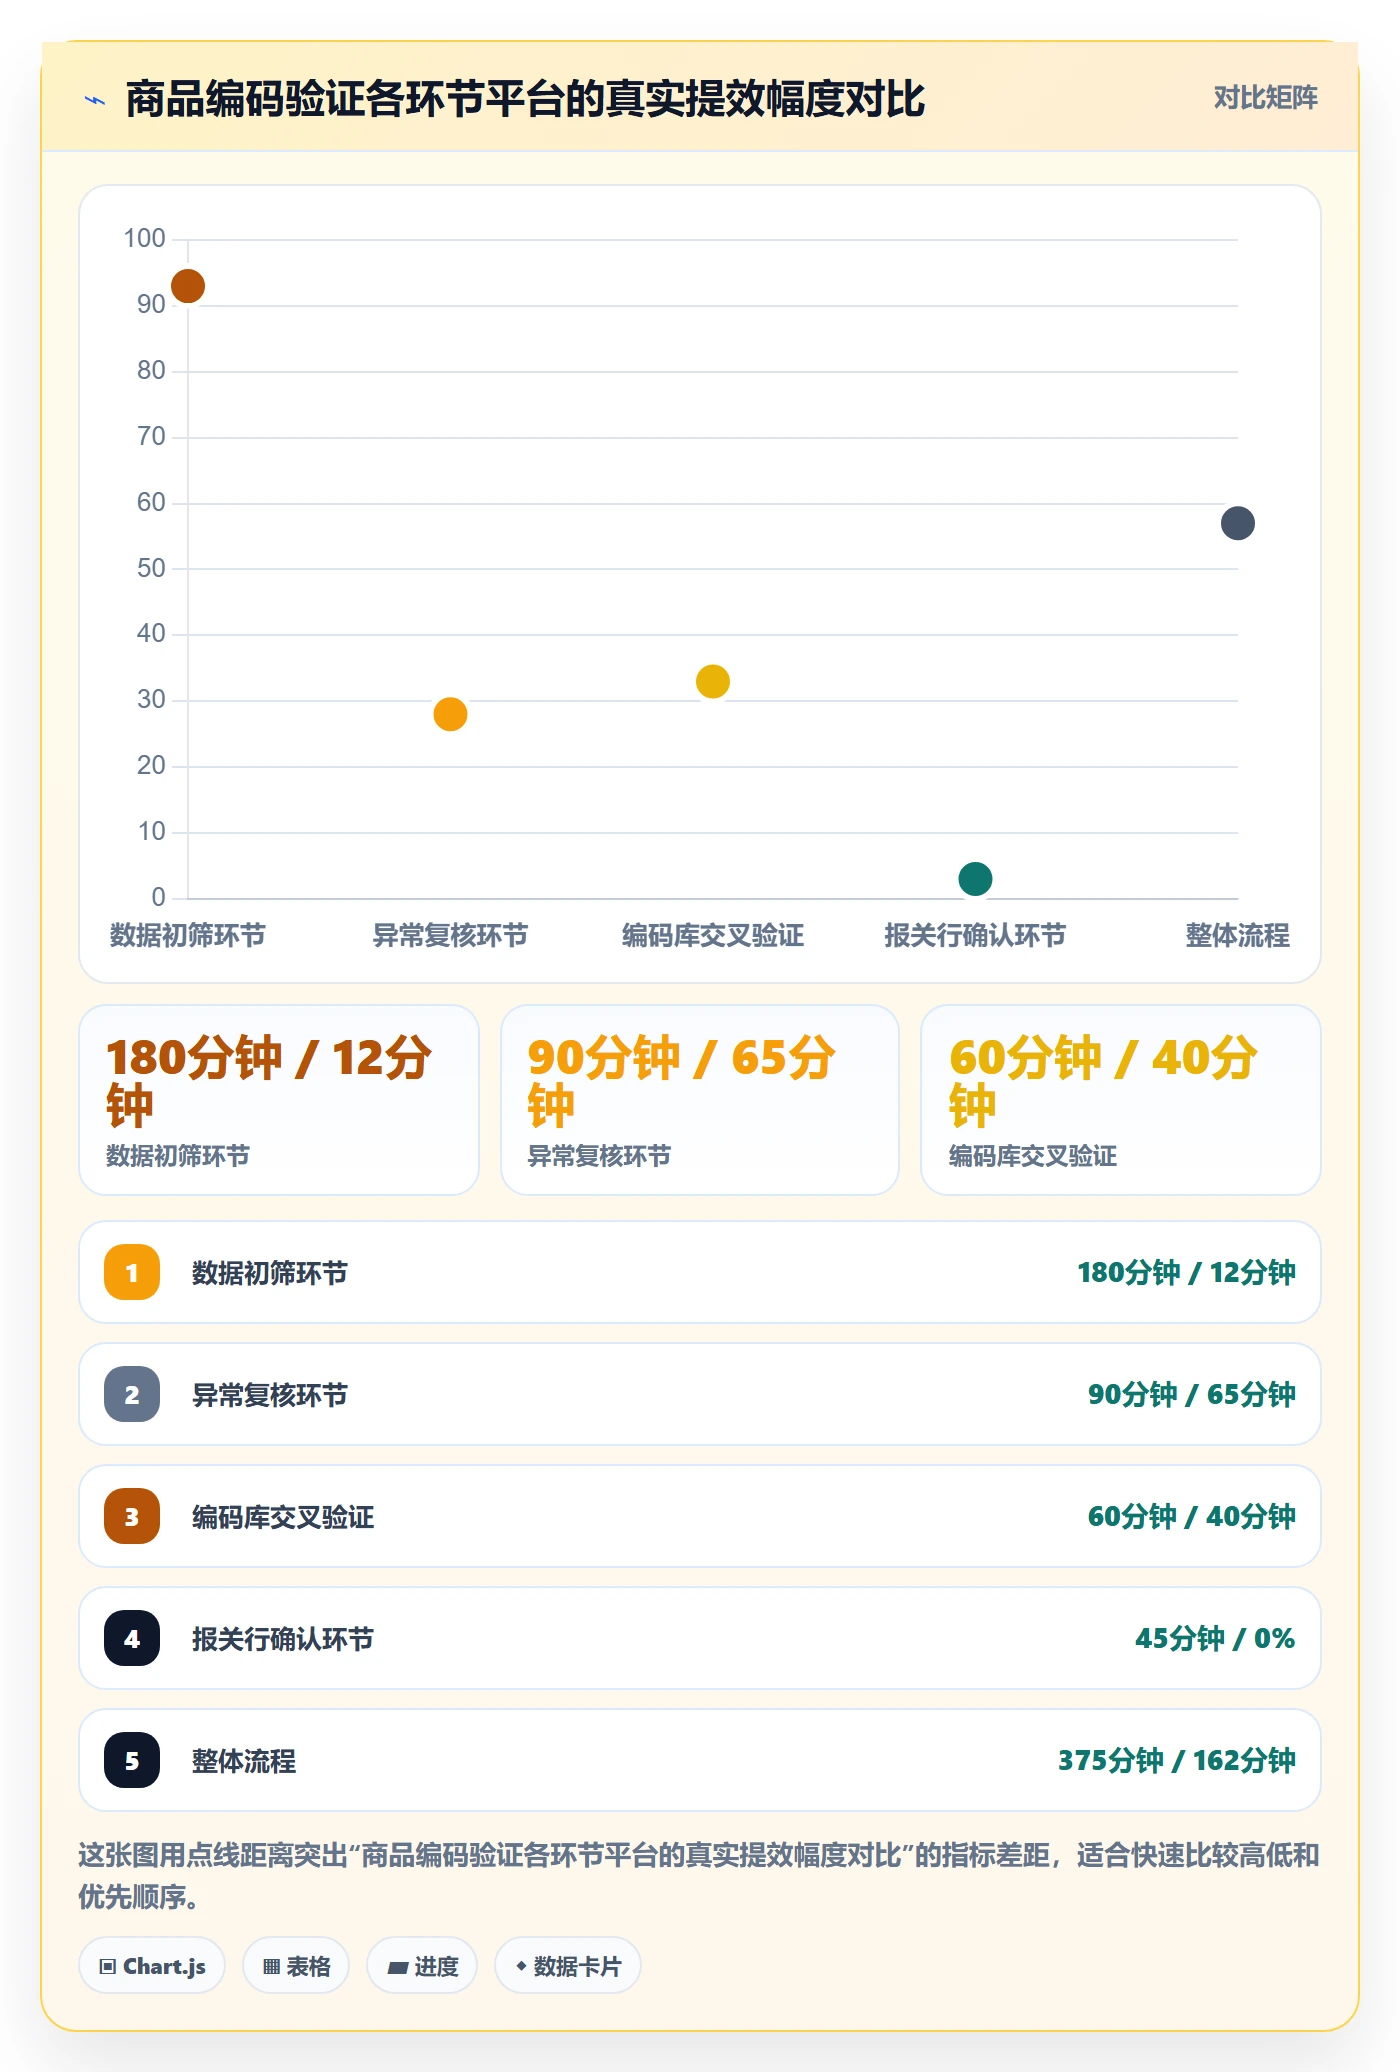
Task: Click the dark number 5 rank badge
Action: click(x=132, y=1760)
